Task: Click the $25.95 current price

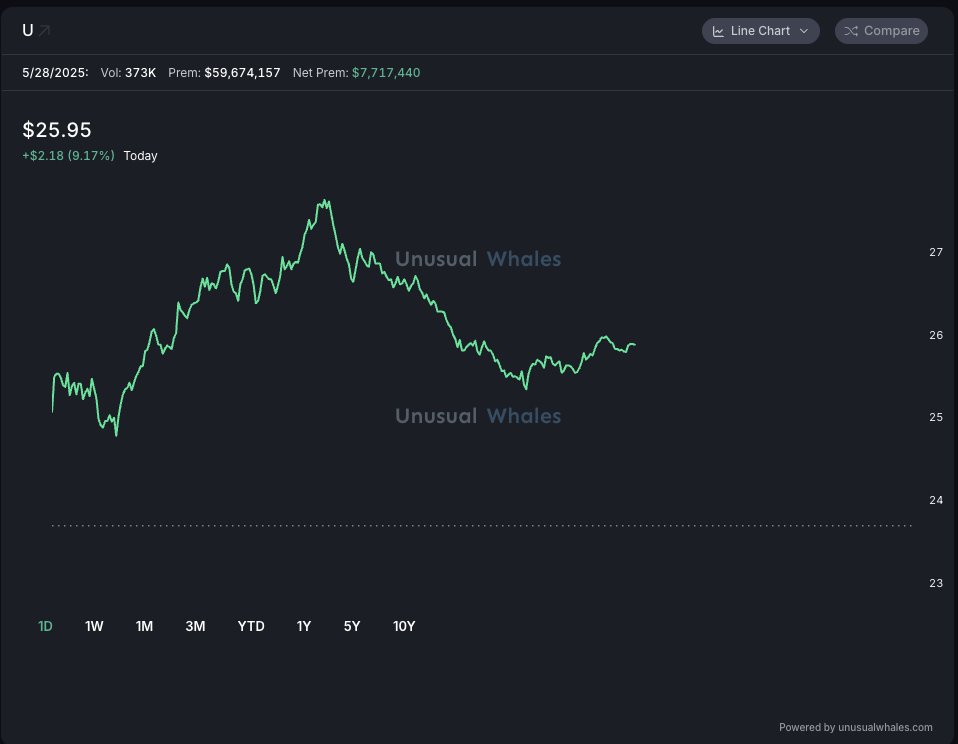Action: click(57, 129)
